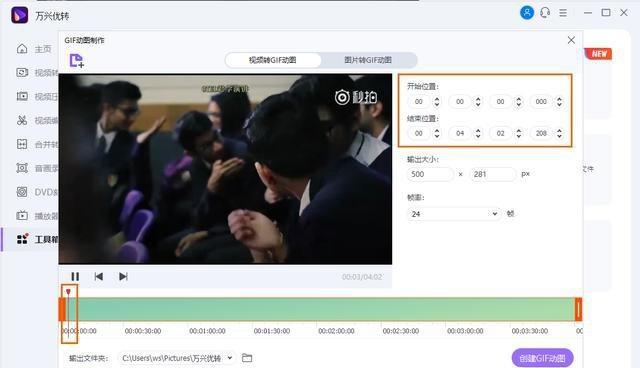Click the end position minutes field 04
Viewport: 640px width, 368px height.
[x=460, y=133]
